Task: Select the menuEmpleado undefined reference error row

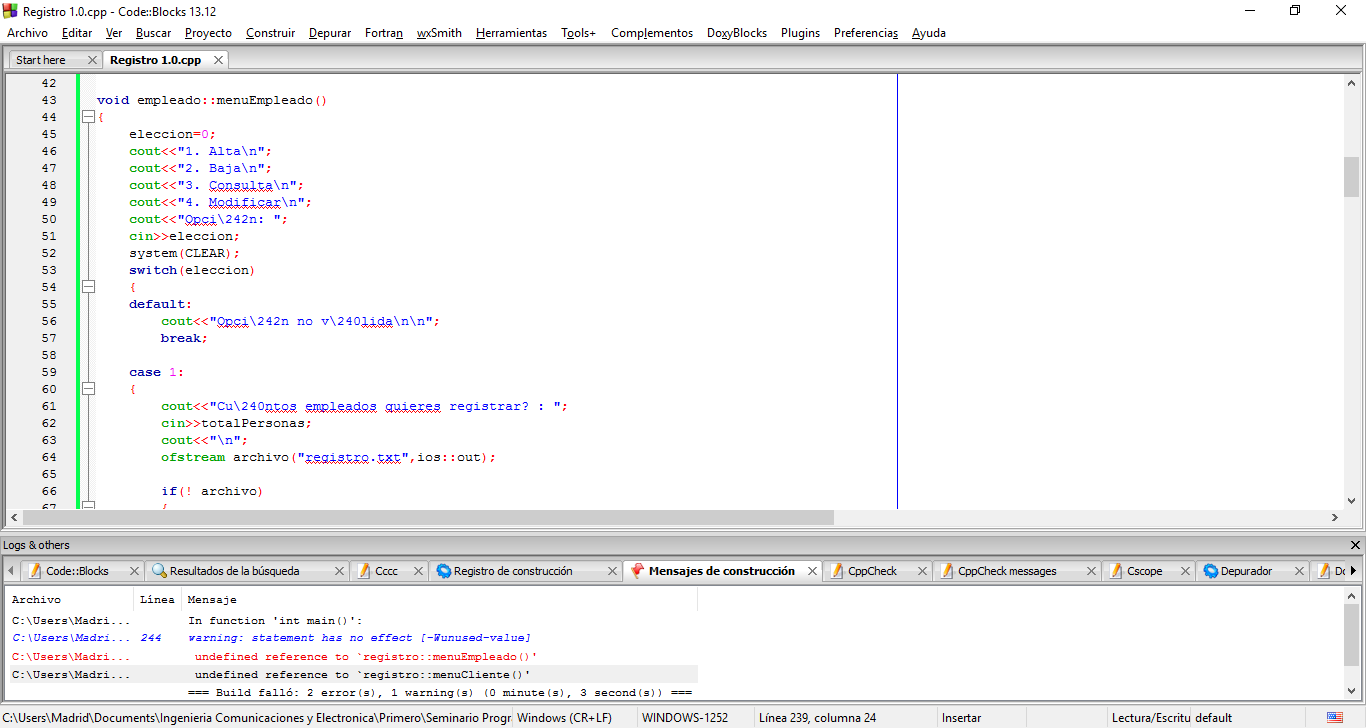Action: [x=352, y=657]
